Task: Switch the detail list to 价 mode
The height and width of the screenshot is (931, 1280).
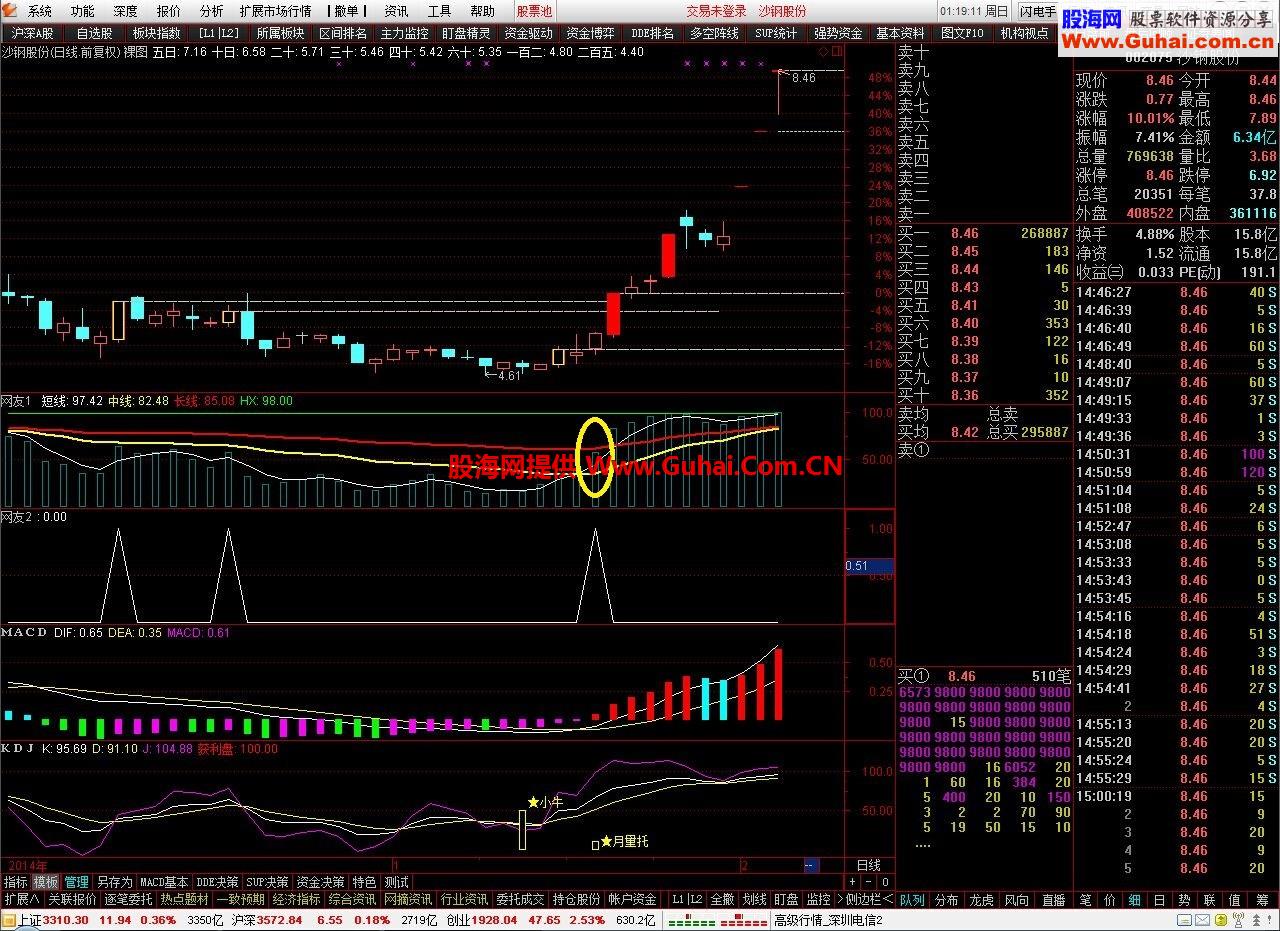Action: tap(1110, 900)
